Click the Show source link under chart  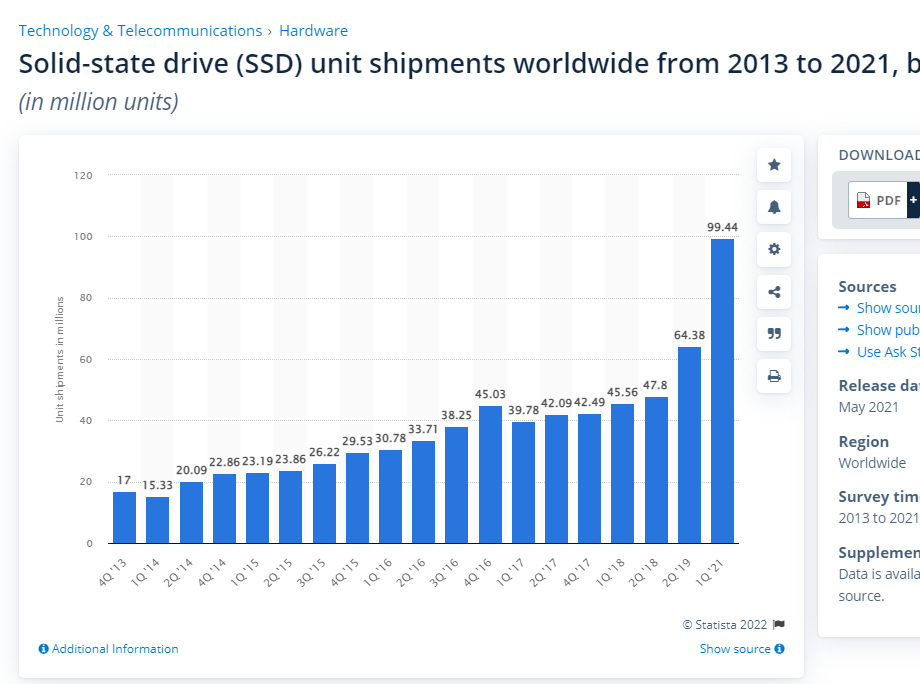tap(735, 649)
